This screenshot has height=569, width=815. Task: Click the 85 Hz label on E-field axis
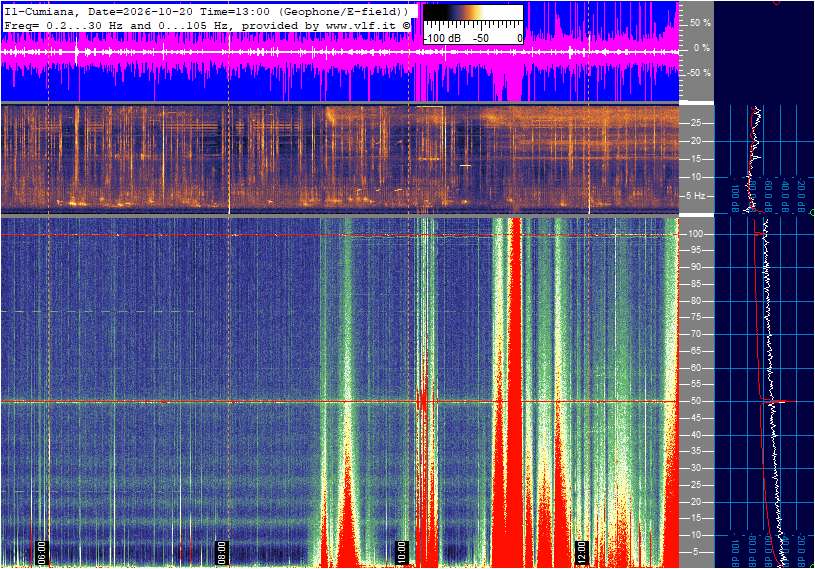(x=695, y=284)
